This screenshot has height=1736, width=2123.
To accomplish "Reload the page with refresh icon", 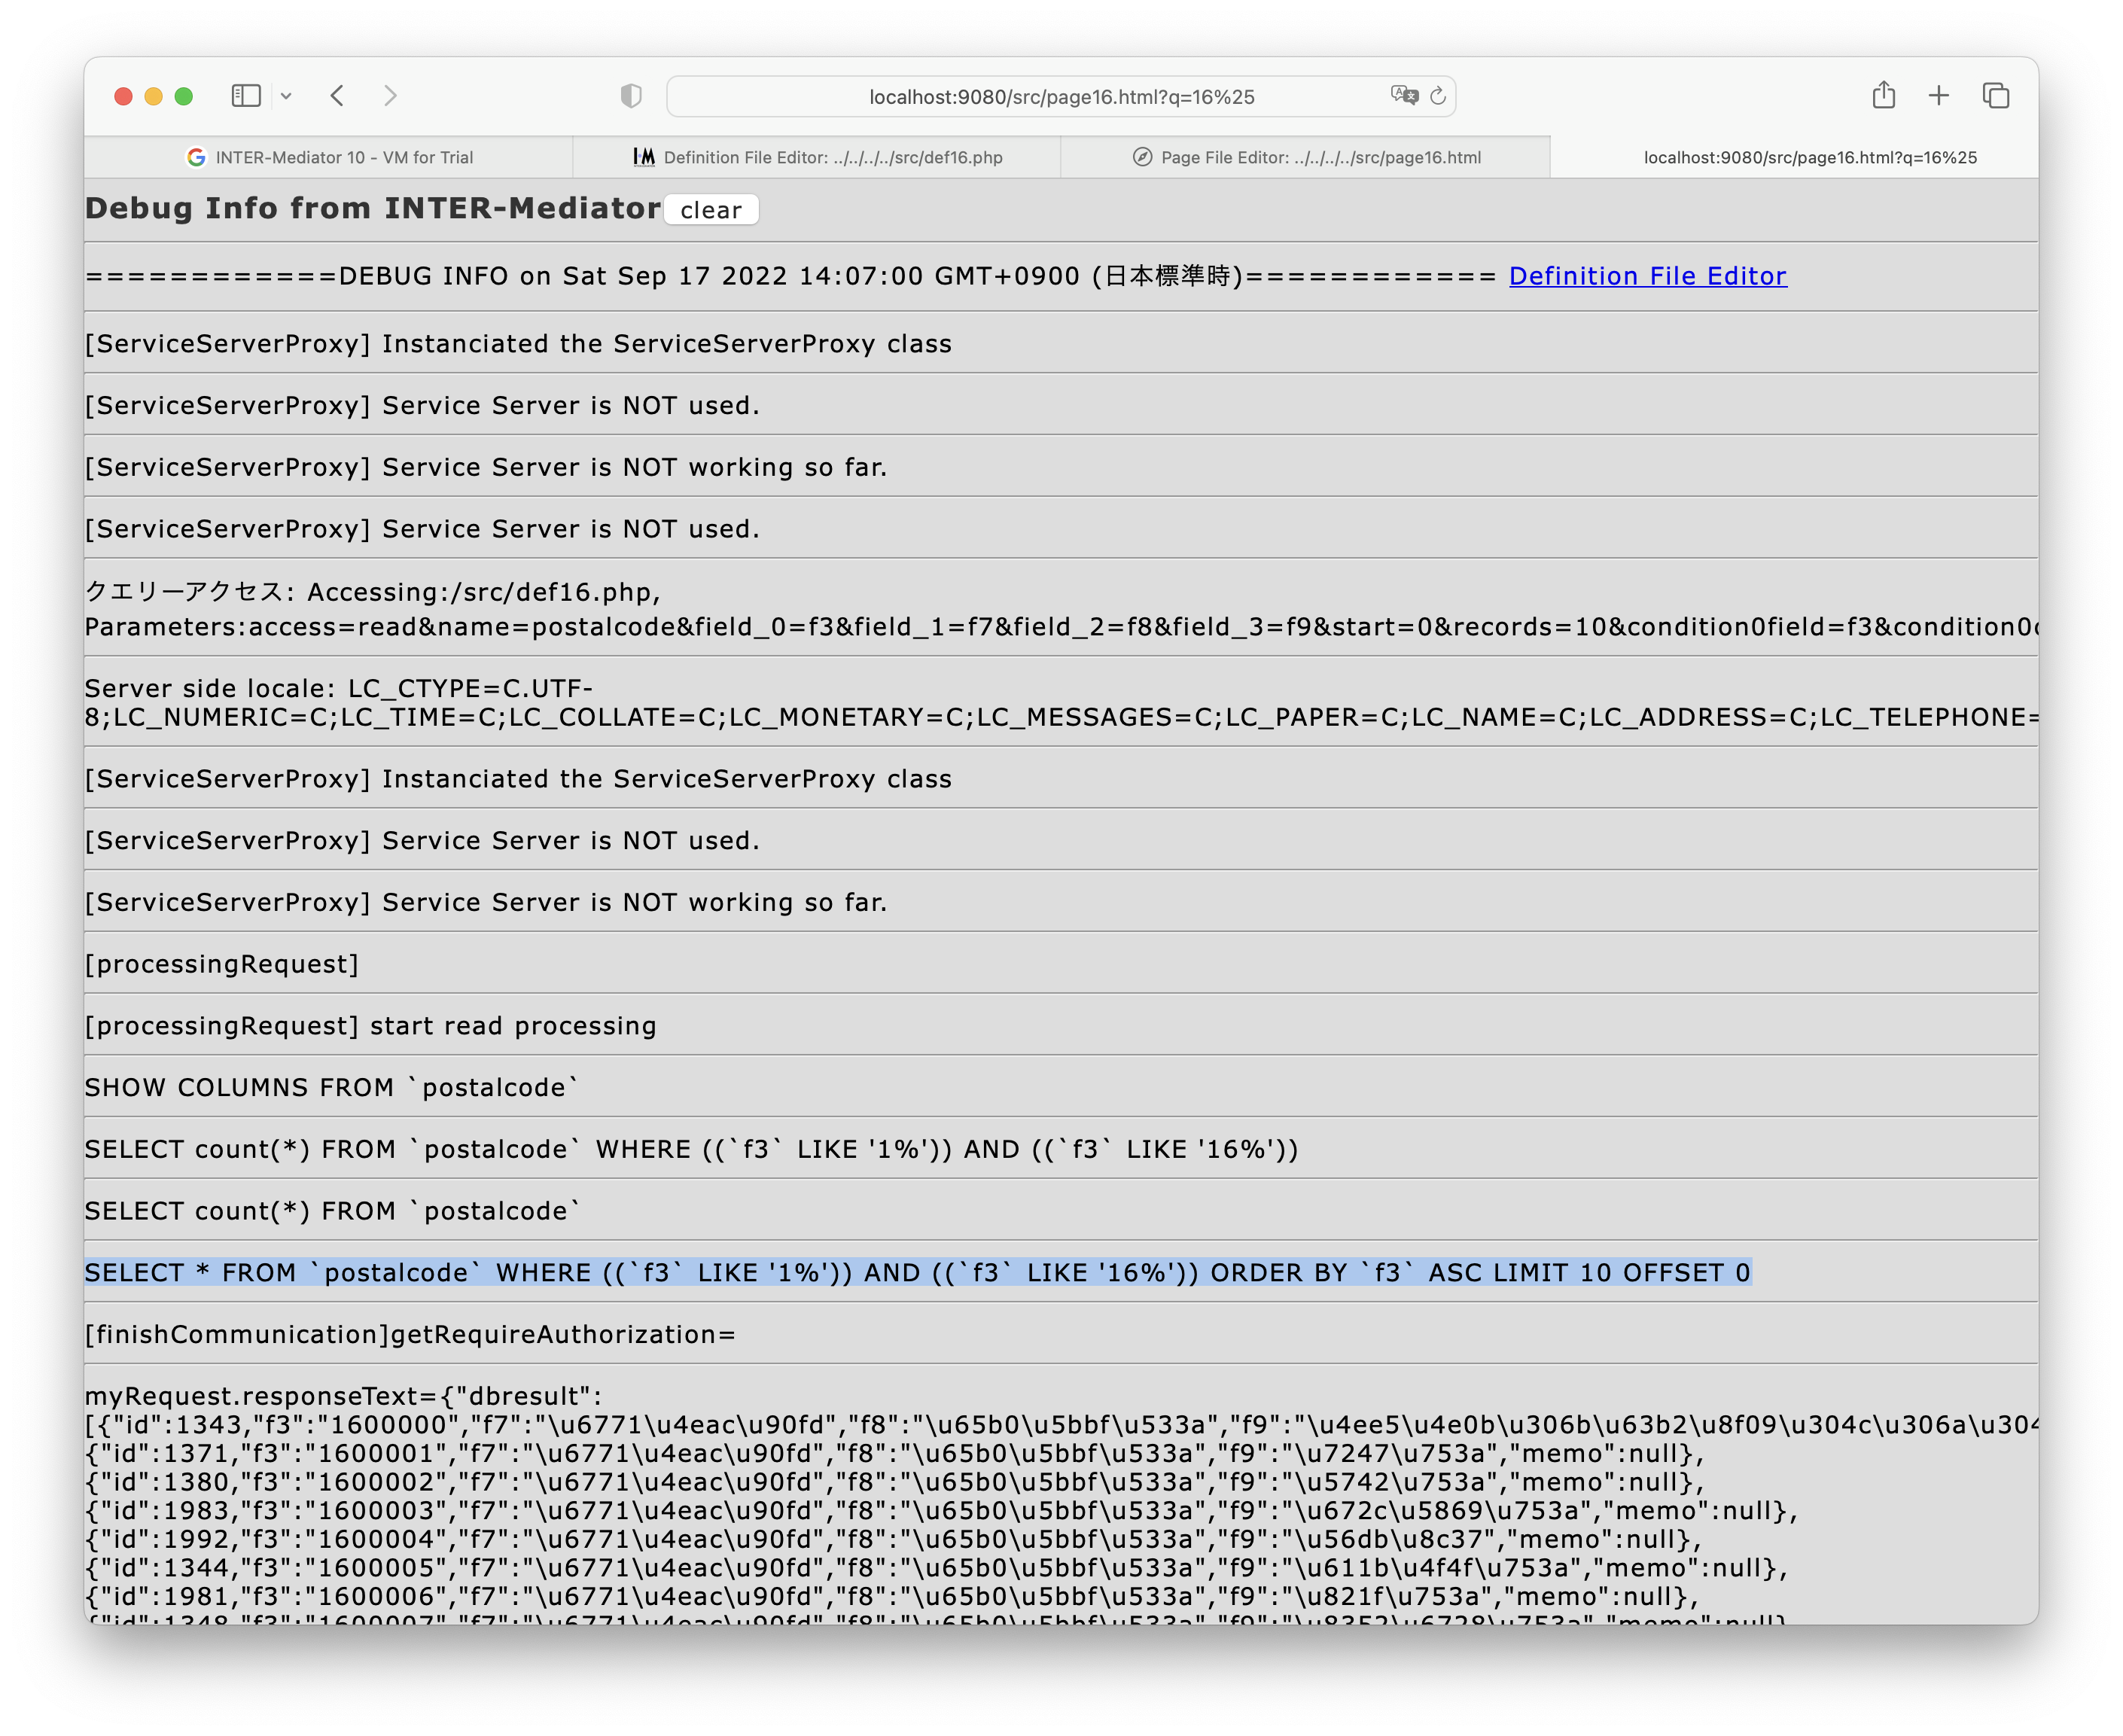I will point(1438,96).
